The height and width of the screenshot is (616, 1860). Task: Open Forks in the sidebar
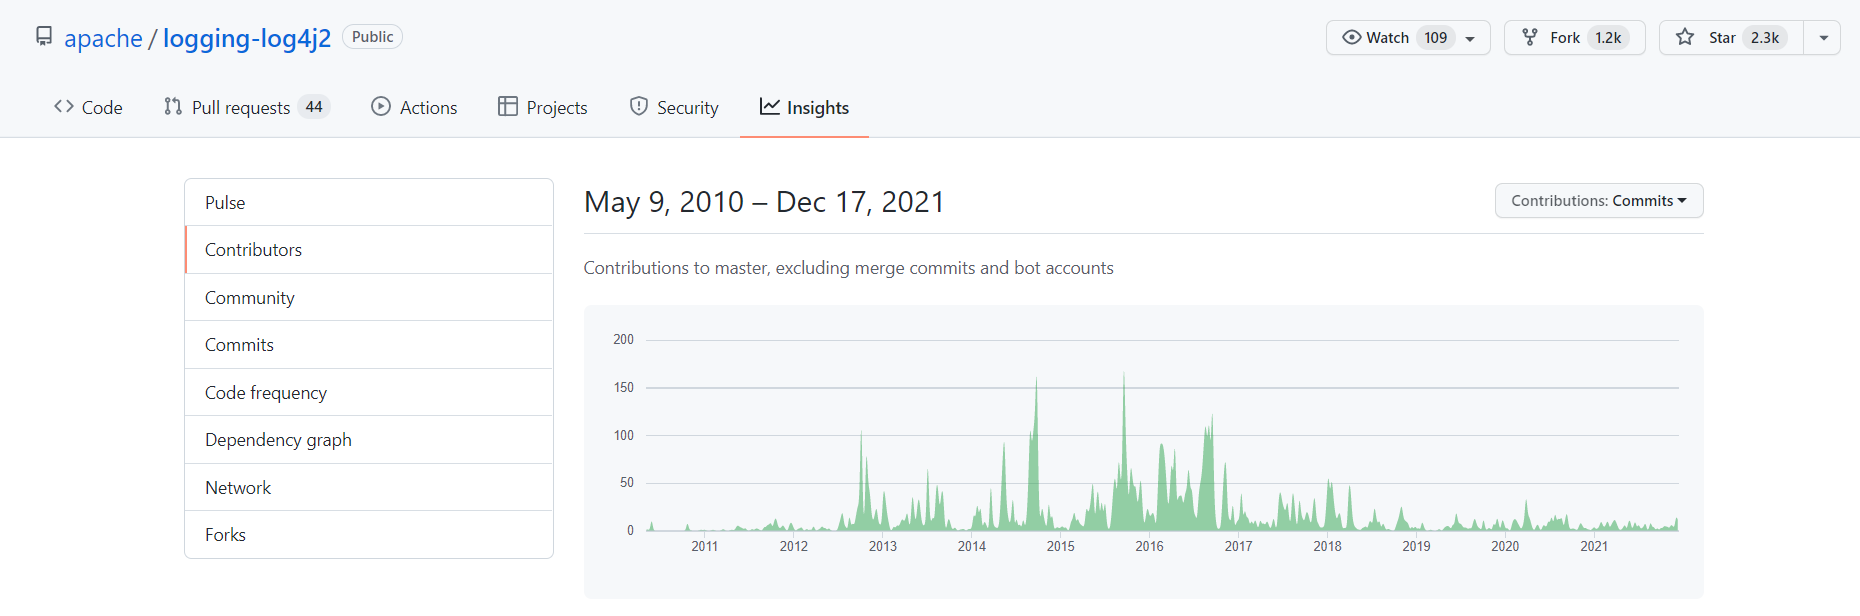[x=369, y=534]
